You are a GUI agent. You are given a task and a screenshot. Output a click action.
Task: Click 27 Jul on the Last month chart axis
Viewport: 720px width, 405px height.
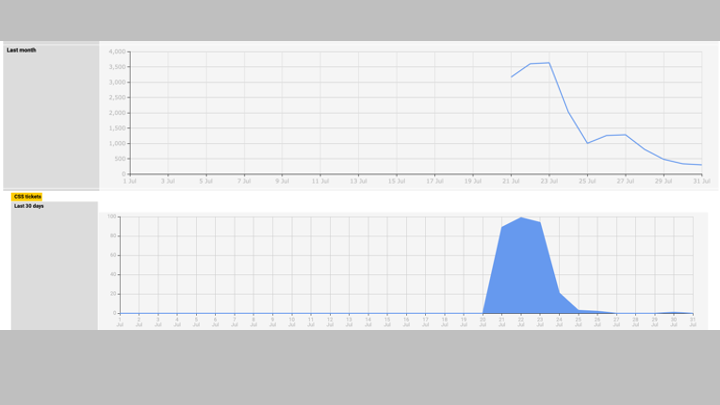pyautogui.click(x=625, y=181)
